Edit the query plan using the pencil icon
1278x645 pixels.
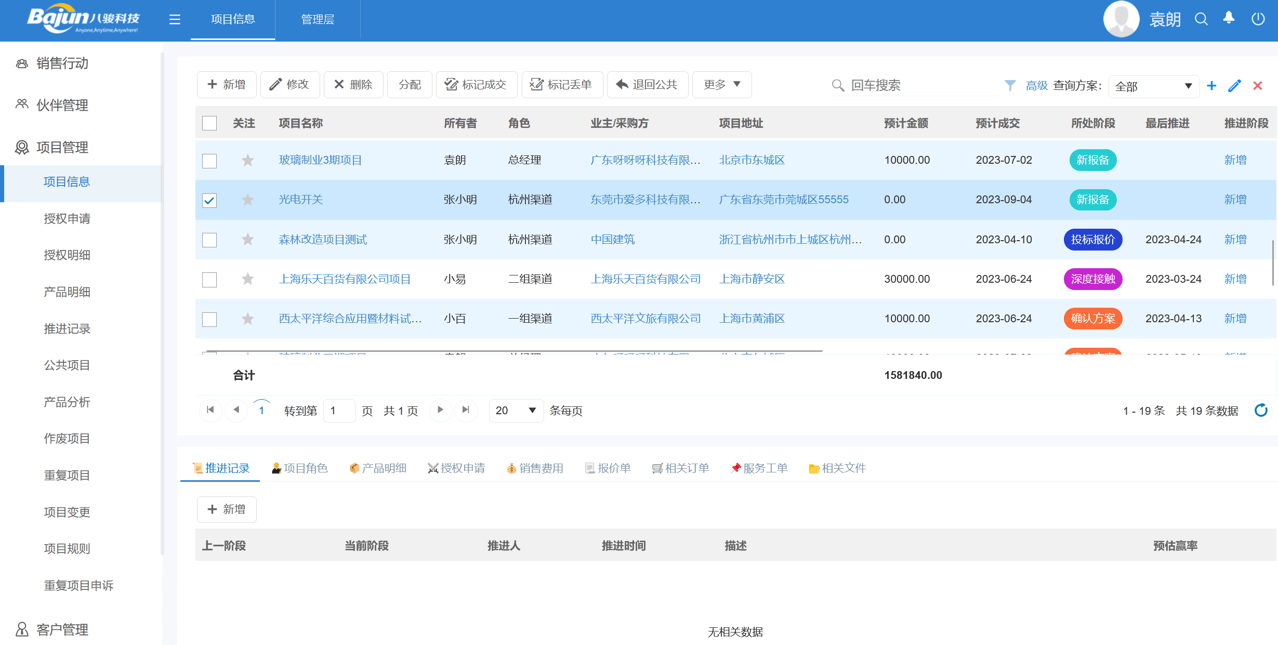tap(1235, 86)
